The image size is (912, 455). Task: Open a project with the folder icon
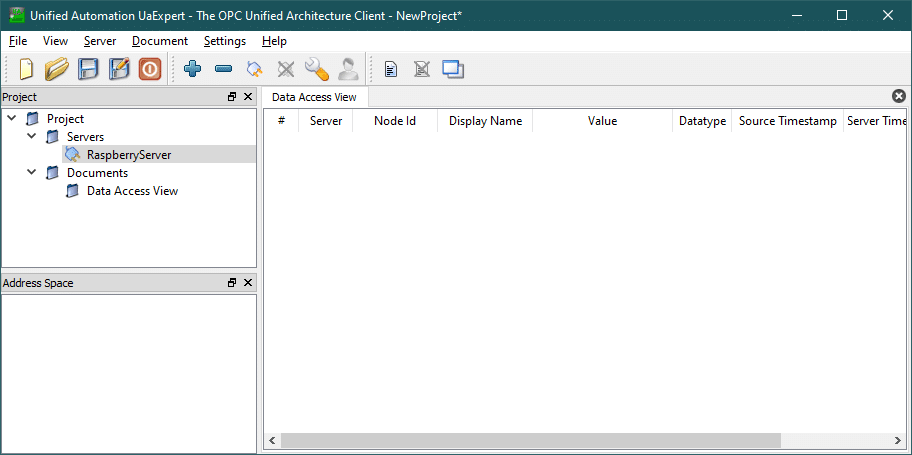(57, 69)
